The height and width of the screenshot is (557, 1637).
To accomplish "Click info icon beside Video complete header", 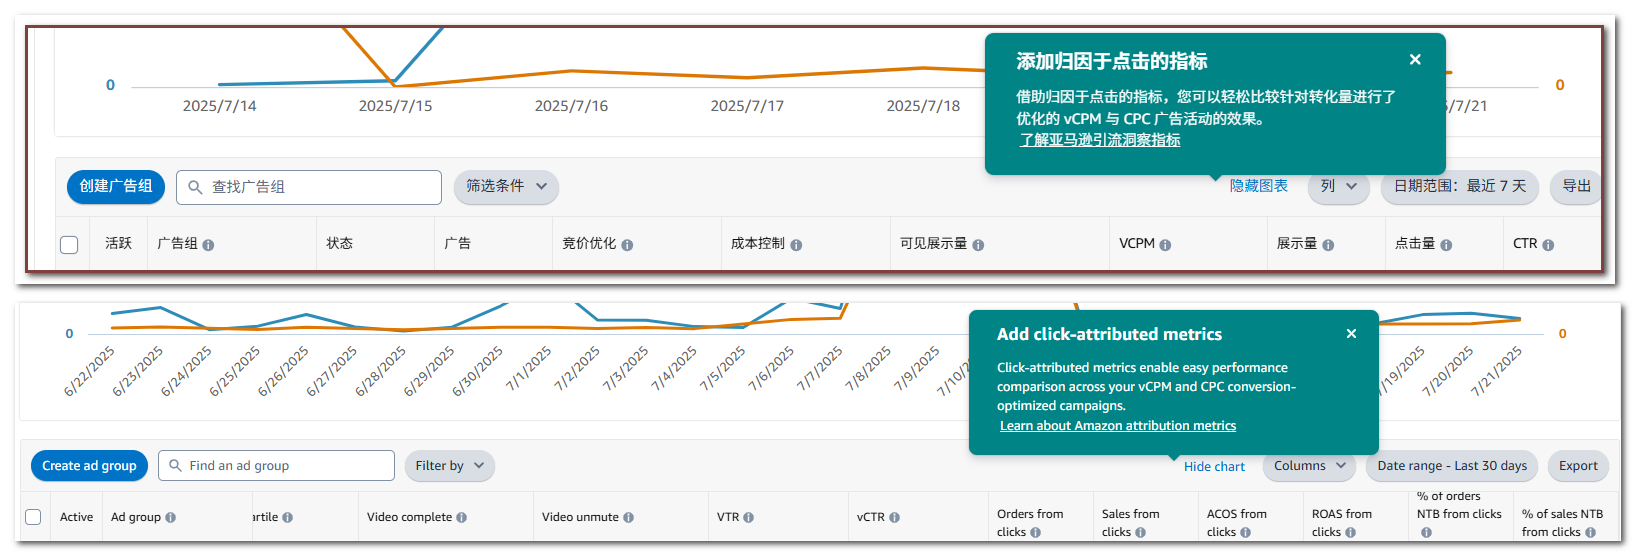I will click(x=461, y=518).
